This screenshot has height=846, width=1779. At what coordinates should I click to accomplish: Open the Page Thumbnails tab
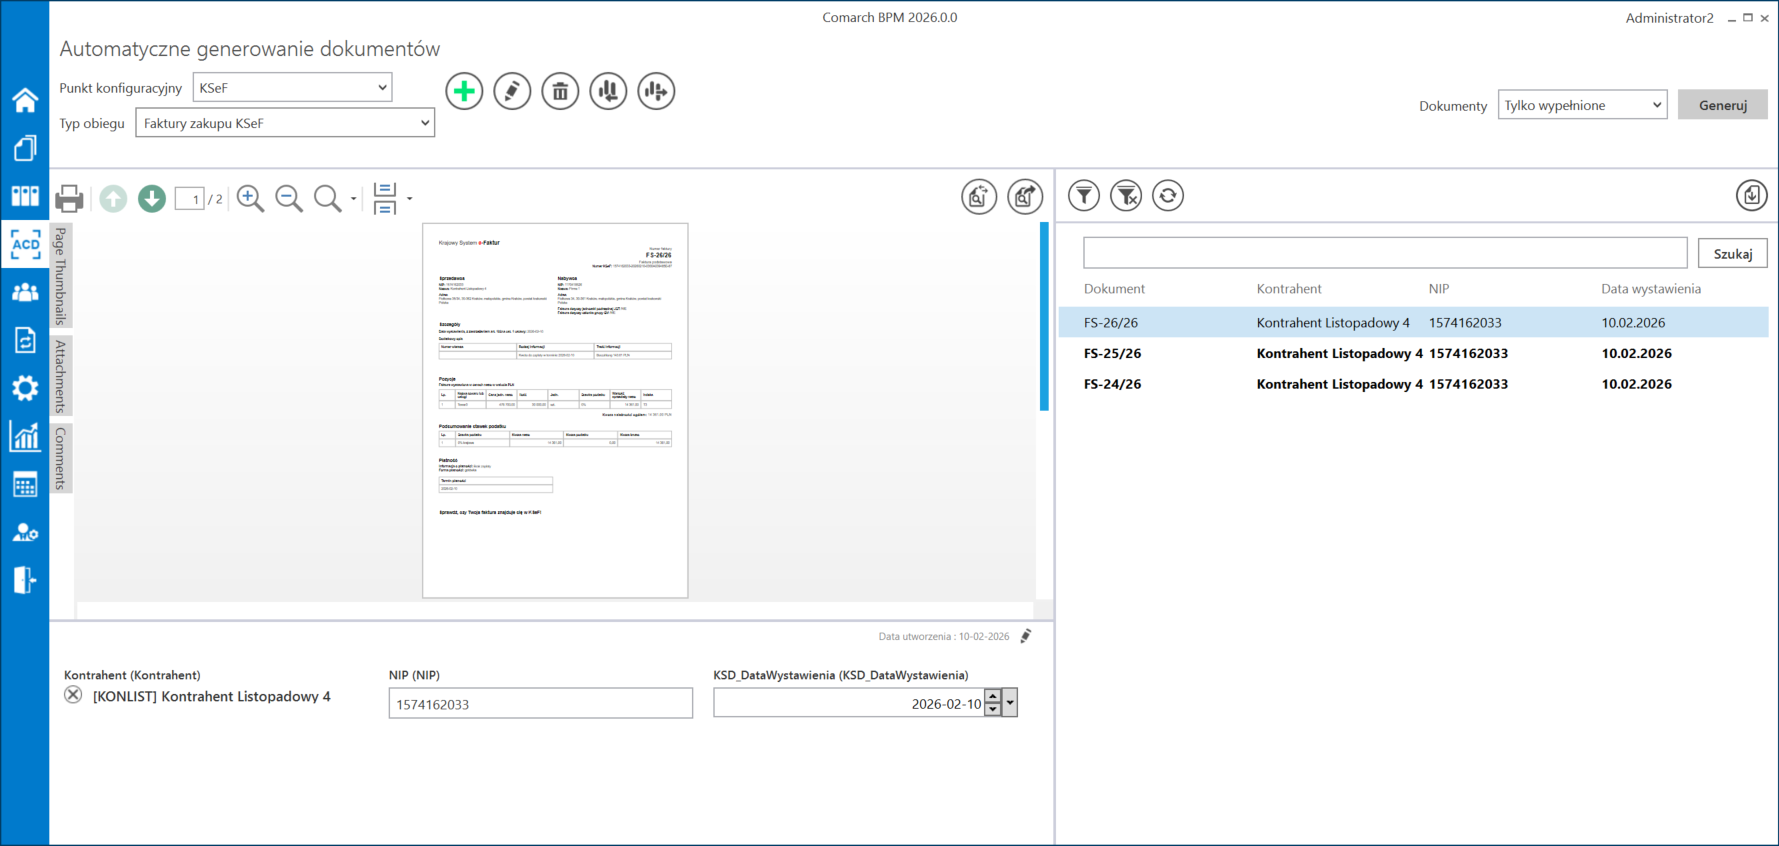61,275
